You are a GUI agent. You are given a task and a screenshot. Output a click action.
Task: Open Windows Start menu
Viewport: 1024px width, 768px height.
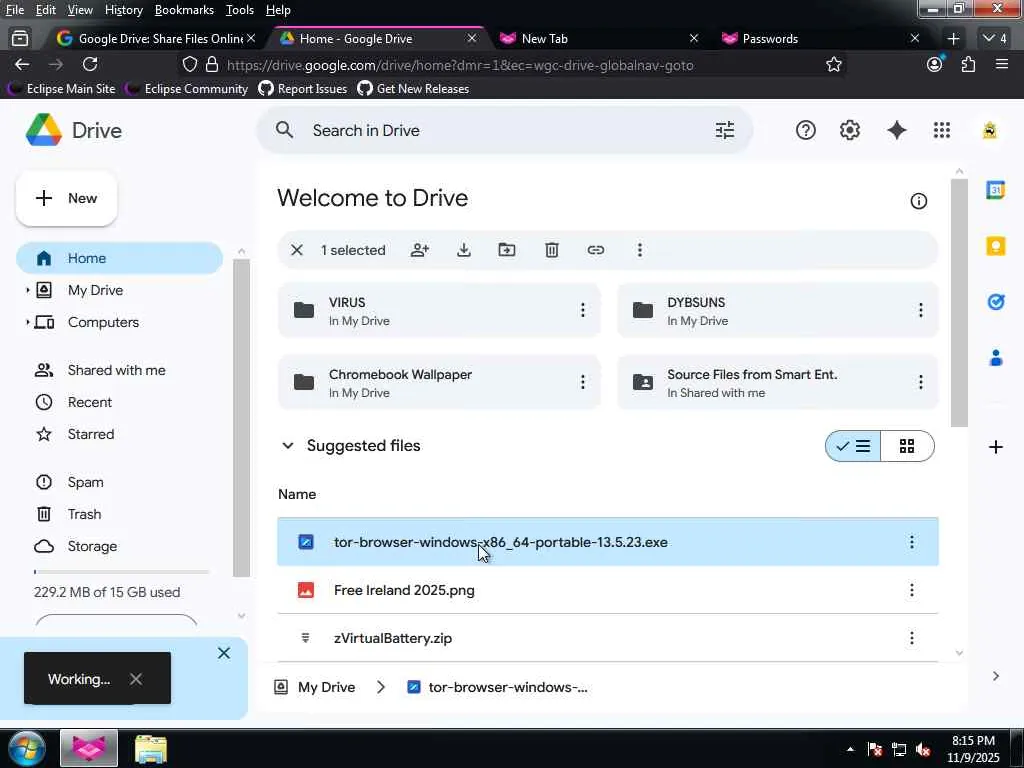coord(25,748)
